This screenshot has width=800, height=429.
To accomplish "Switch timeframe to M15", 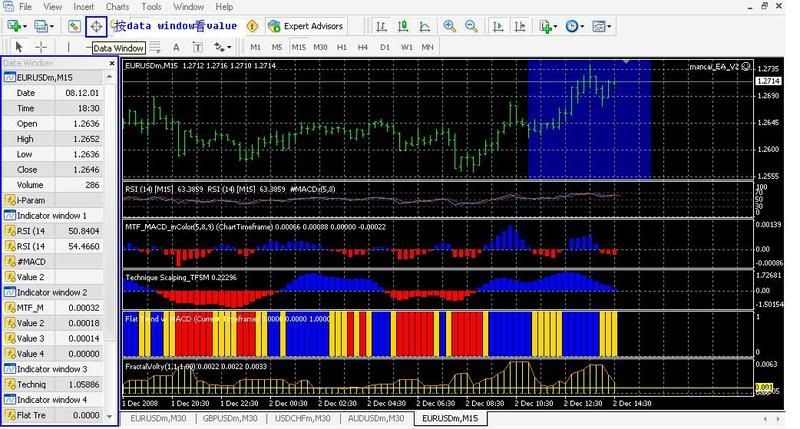I will 298,47.
